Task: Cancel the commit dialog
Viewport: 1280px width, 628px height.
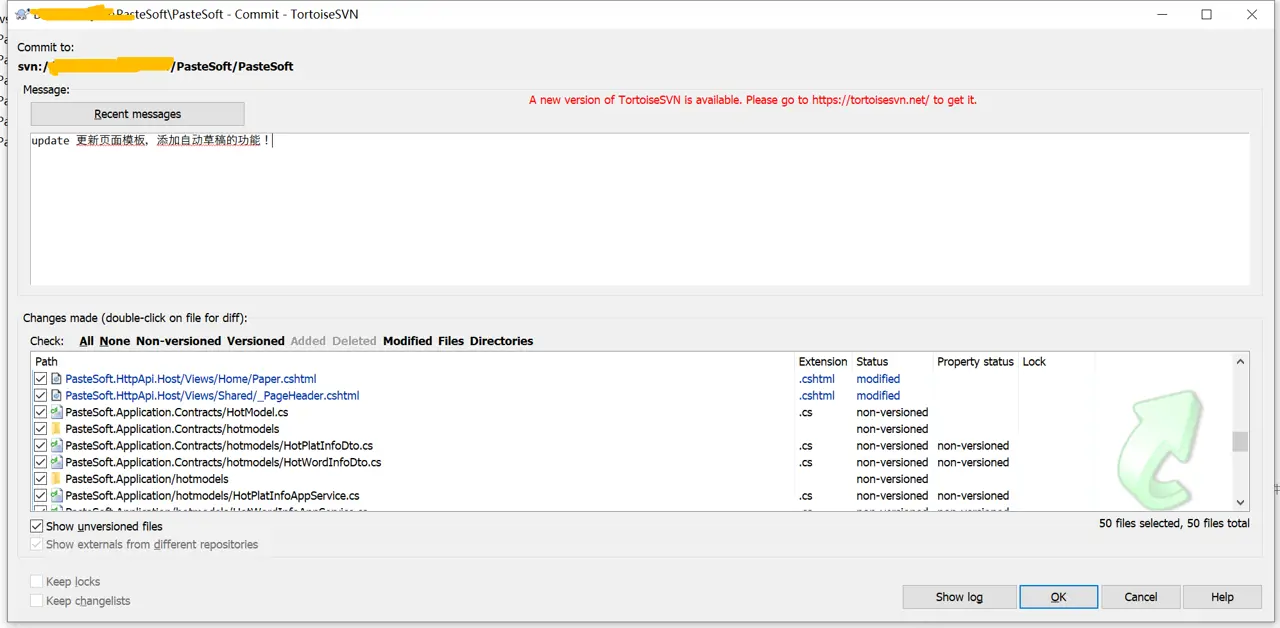Action: point(1140,597)
